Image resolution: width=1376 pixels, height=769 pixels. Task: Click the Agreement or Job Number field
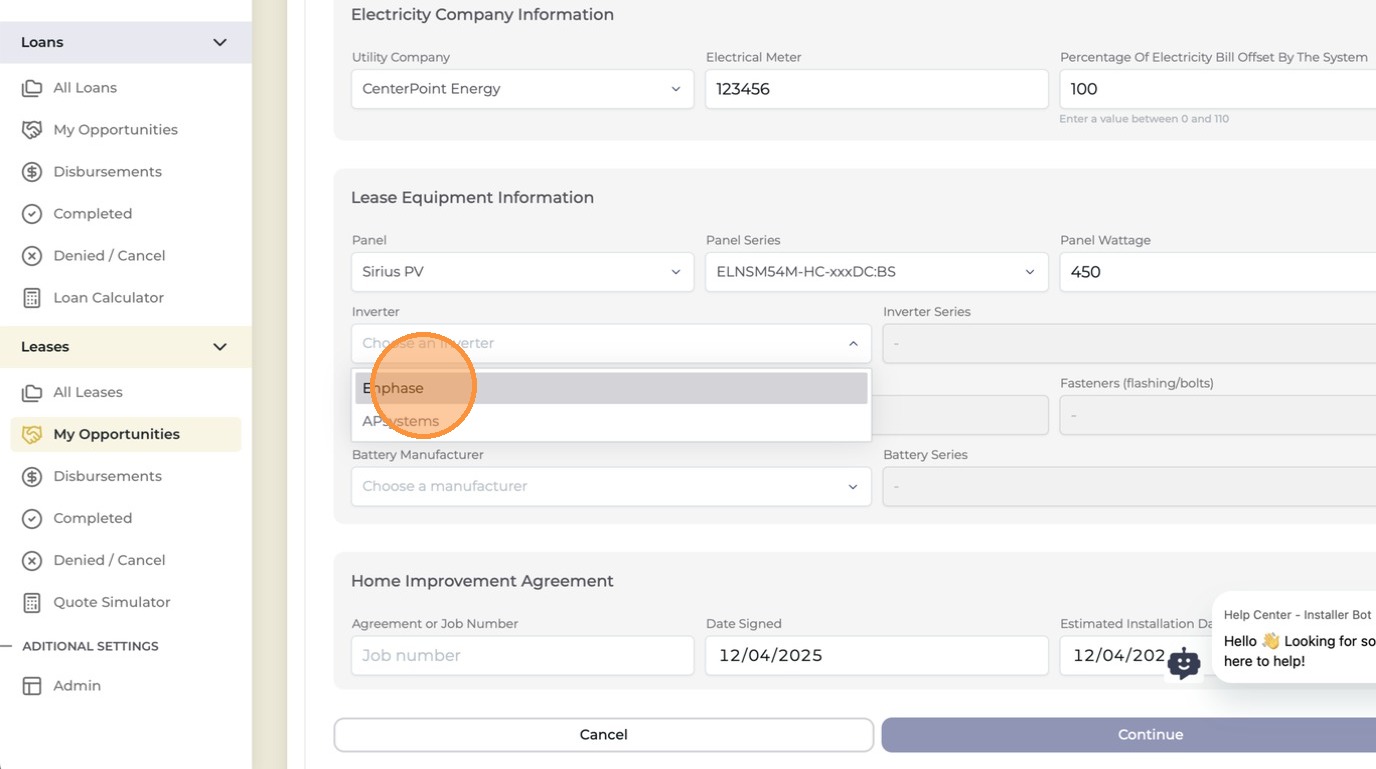(x=522, y=656)
